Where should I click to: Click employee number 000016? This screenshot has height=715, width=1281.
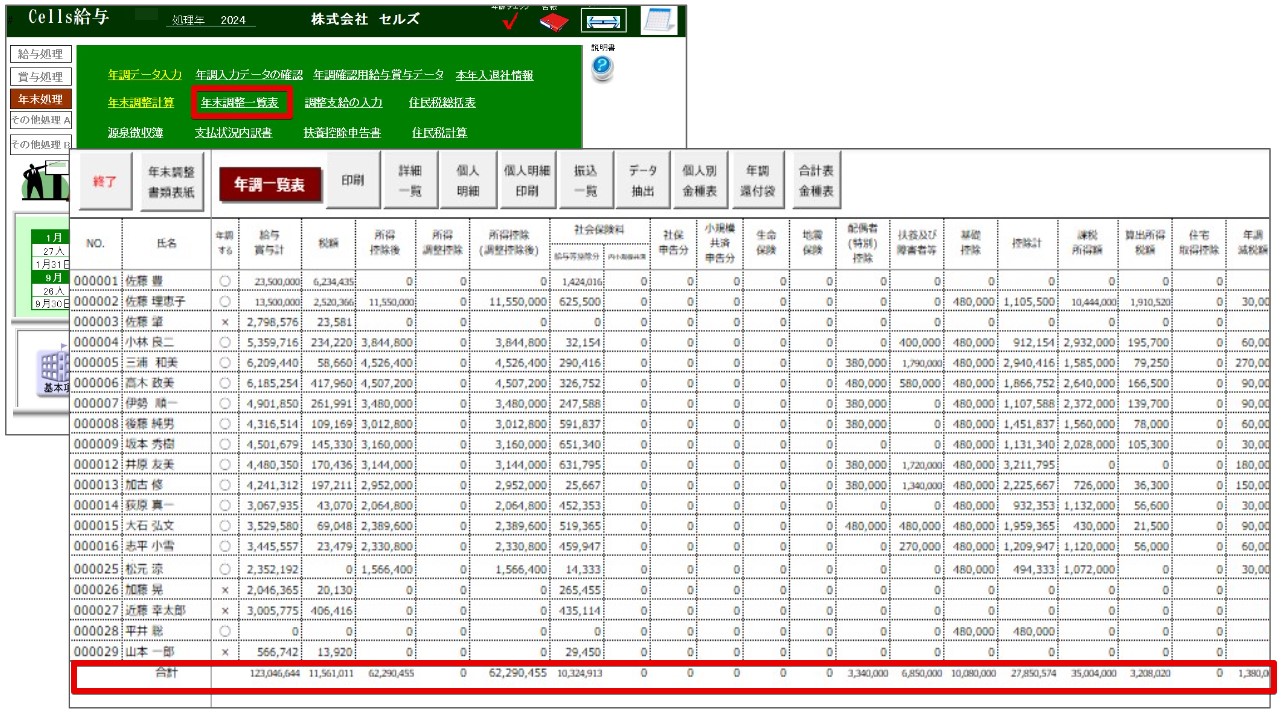click(x=96, y=546)
